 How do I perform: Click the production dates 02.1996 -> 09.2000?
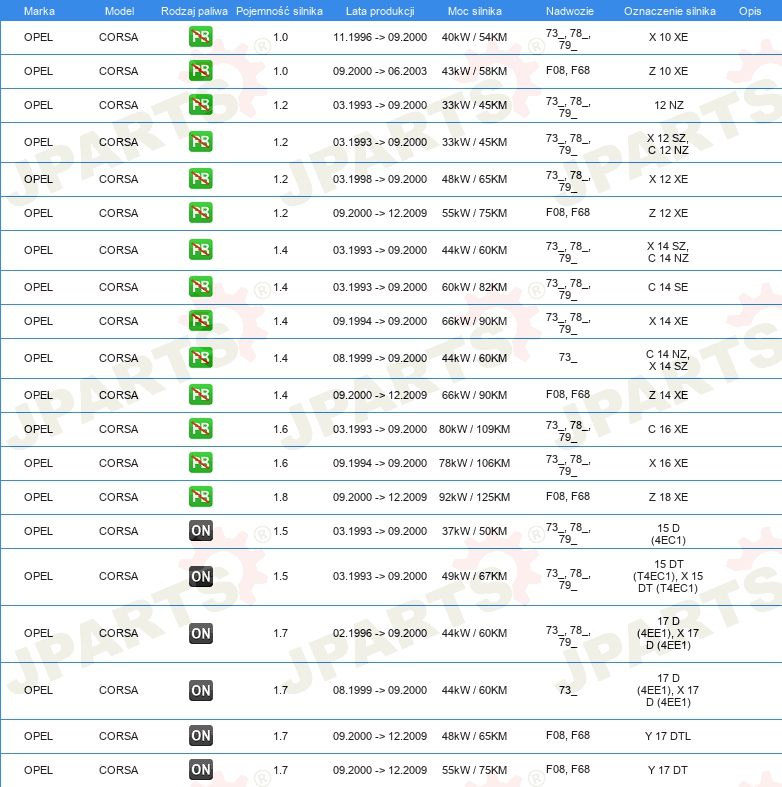[380, 633]
